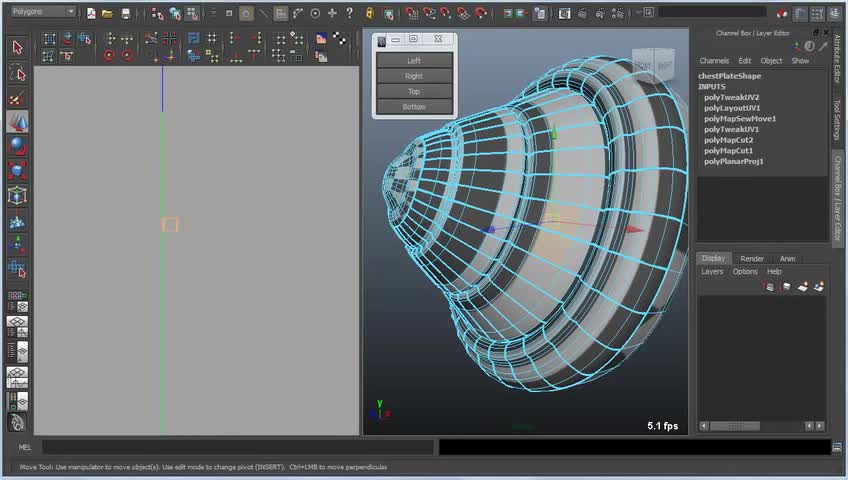Enable select by hierarchy mode

tap(157, 14)
